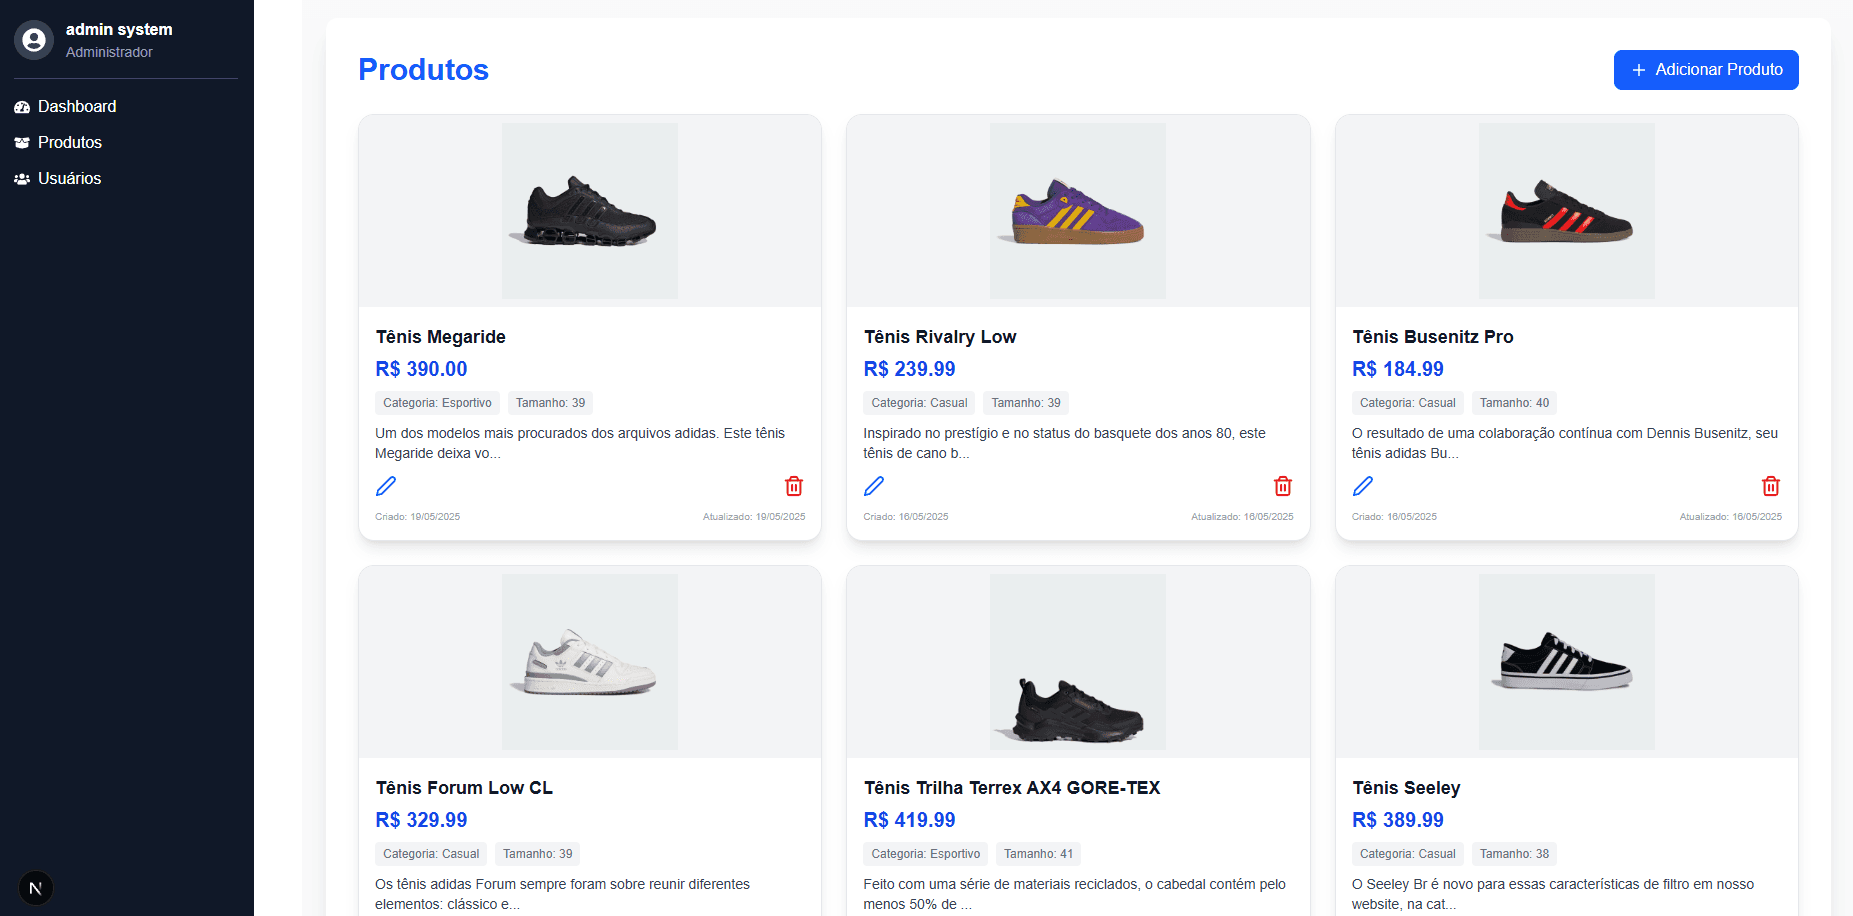This screenshot has height=916, width=1853.
Task: Open the Dashboard from the sidebar
Action: (x=76, y=106)
